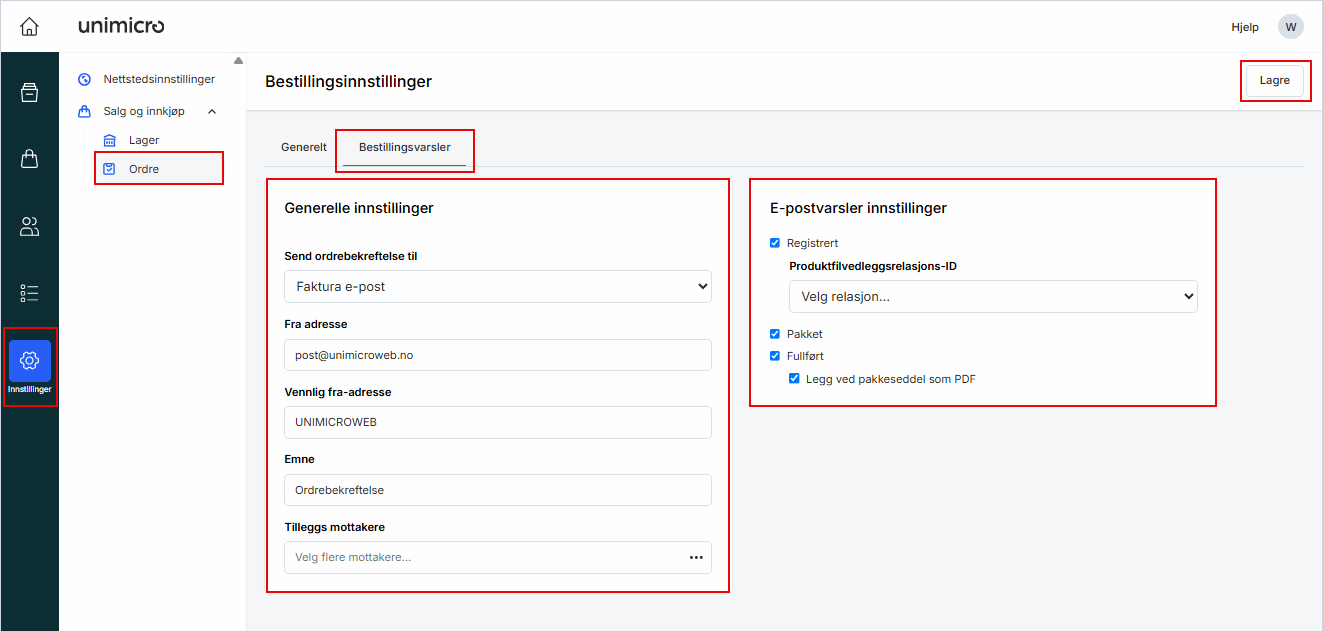Click the three-dots icon in Tilleggs mottakere

pyautogui.click(x=696, y=557)
